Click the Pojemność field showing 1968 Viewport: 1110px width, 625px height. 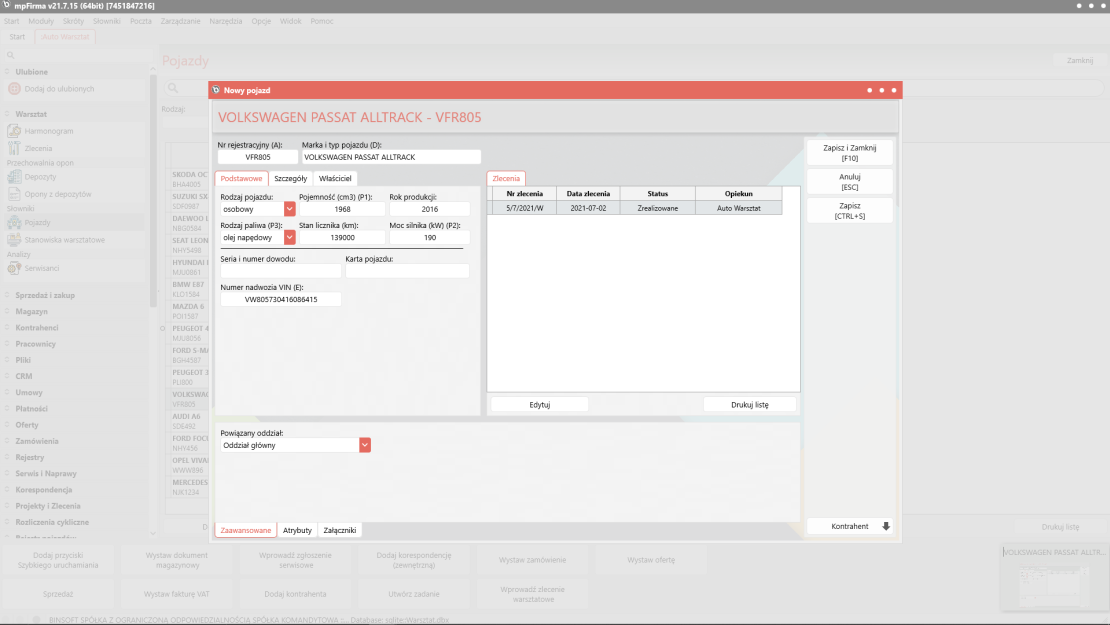[x=342, y=210]
